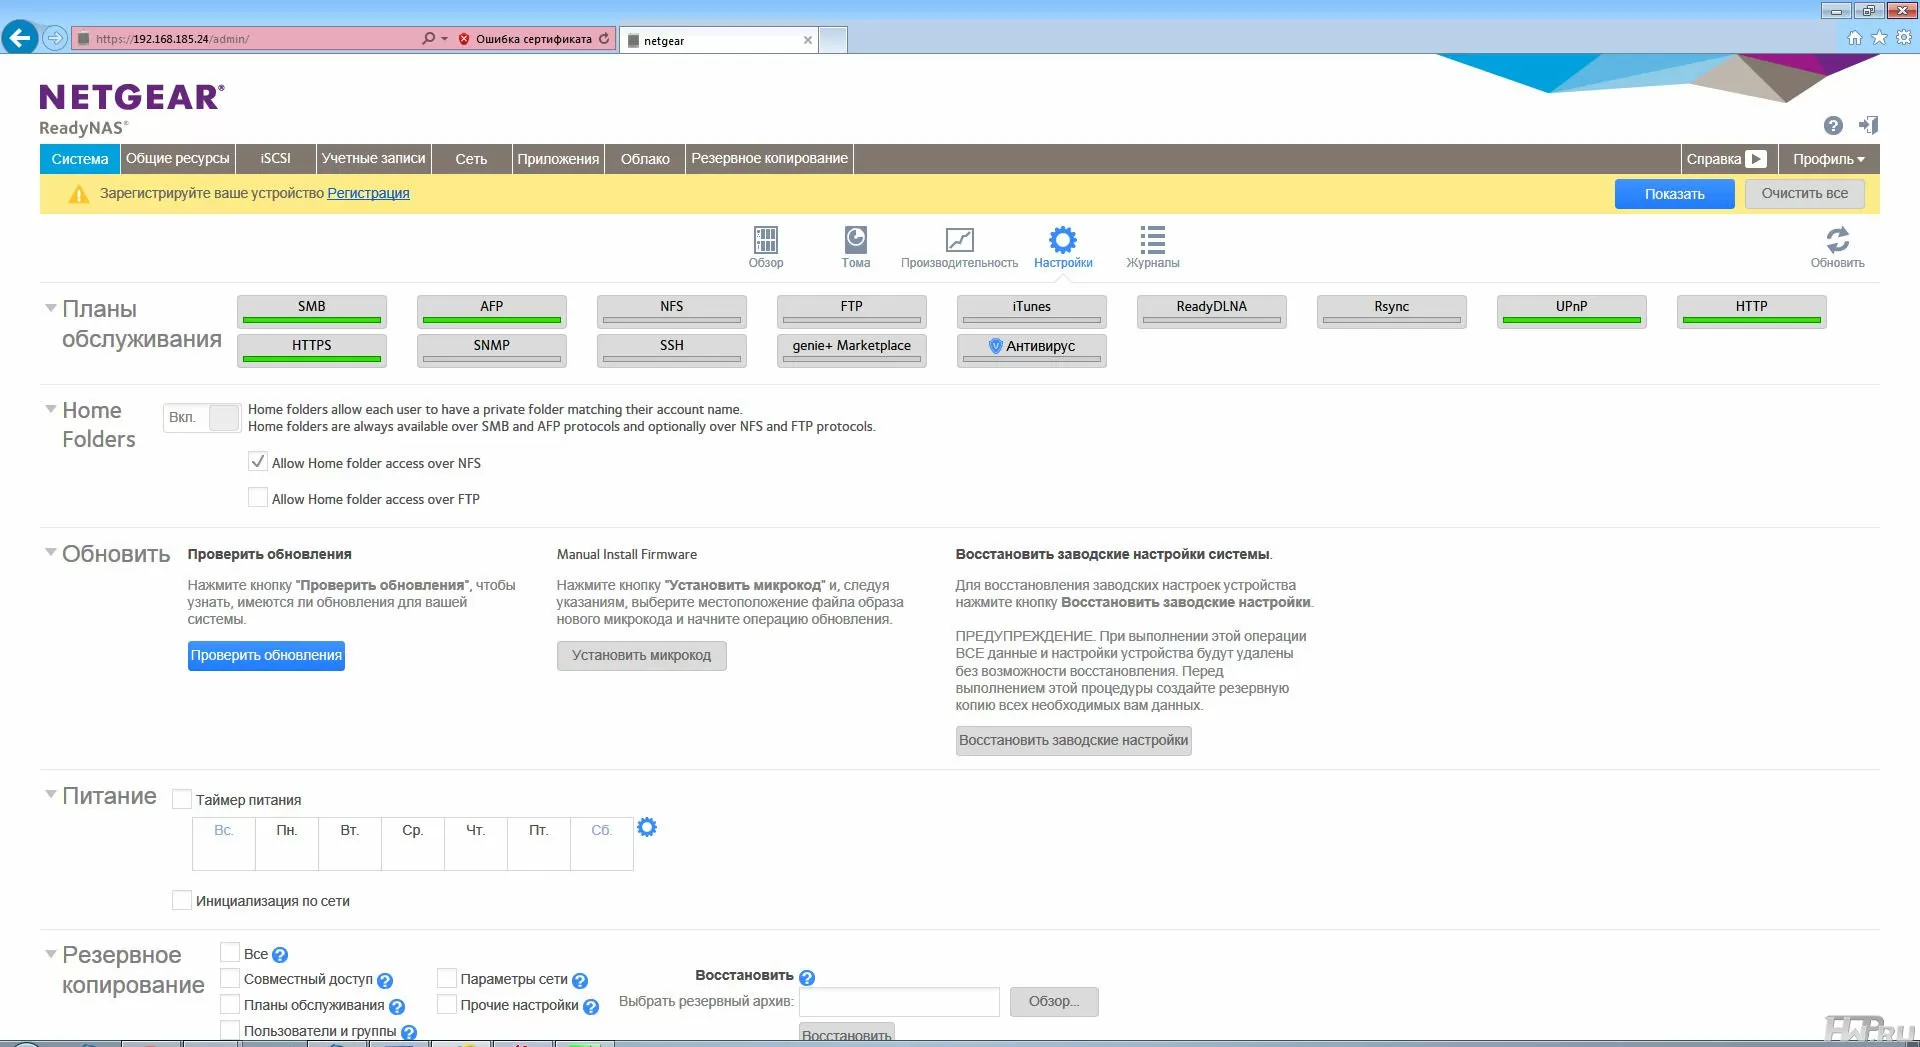Enable the Таймер питания checkbox
The width and height of the screenshot is (1920, 1047).
[182, 799]
